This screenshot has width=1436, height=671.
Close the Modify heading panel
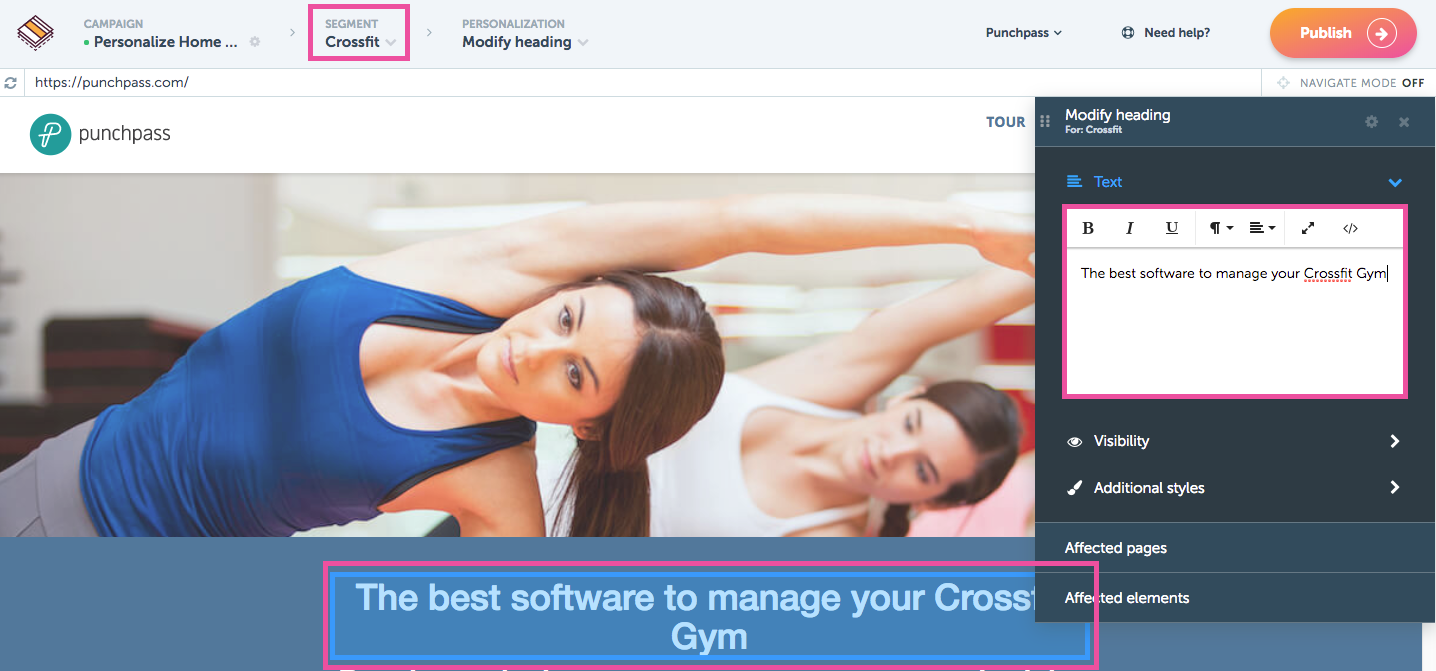pyautogui.click(x=1404, y=121)
